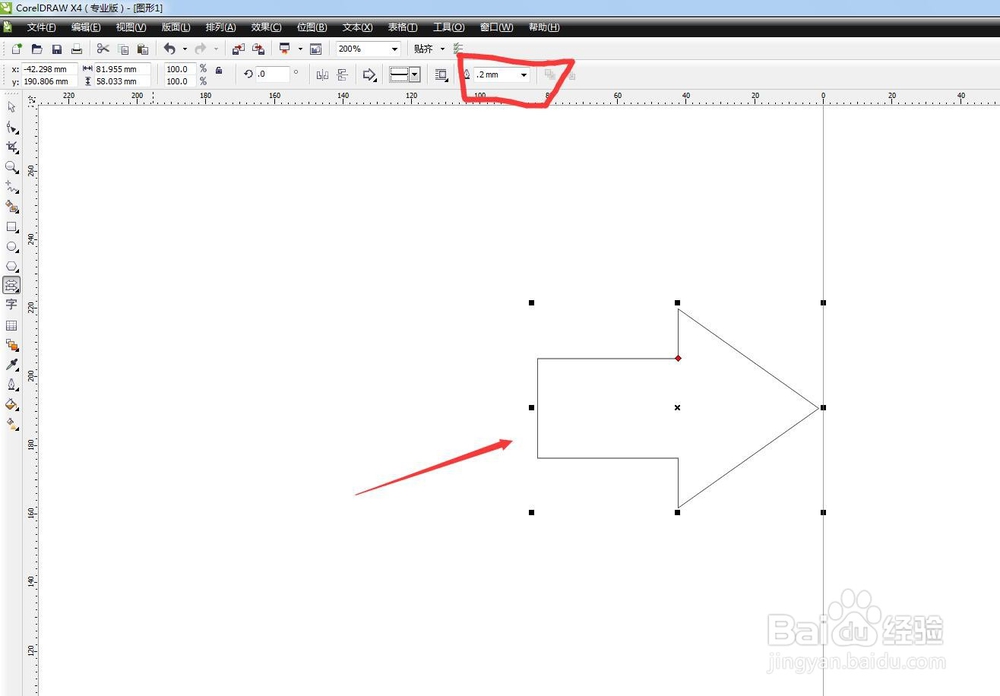Open the 编辑(E) menu
The image size is (1000, 696).
coord(86,27)
